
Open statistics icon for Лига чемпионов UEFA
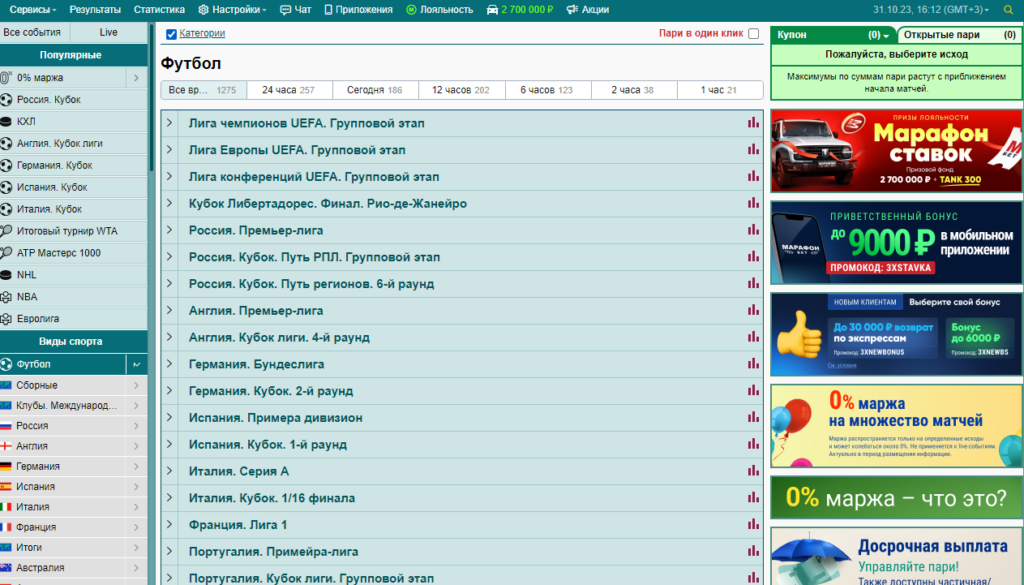753,123
